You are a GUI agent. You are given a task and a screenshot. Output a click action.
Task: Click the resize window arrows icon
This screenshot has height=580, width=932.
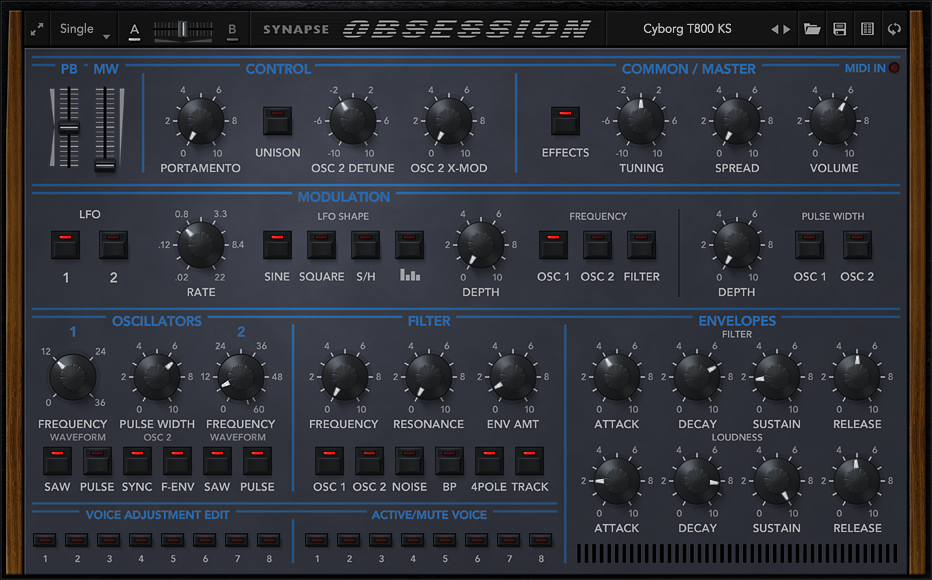[x=37, y=30]
